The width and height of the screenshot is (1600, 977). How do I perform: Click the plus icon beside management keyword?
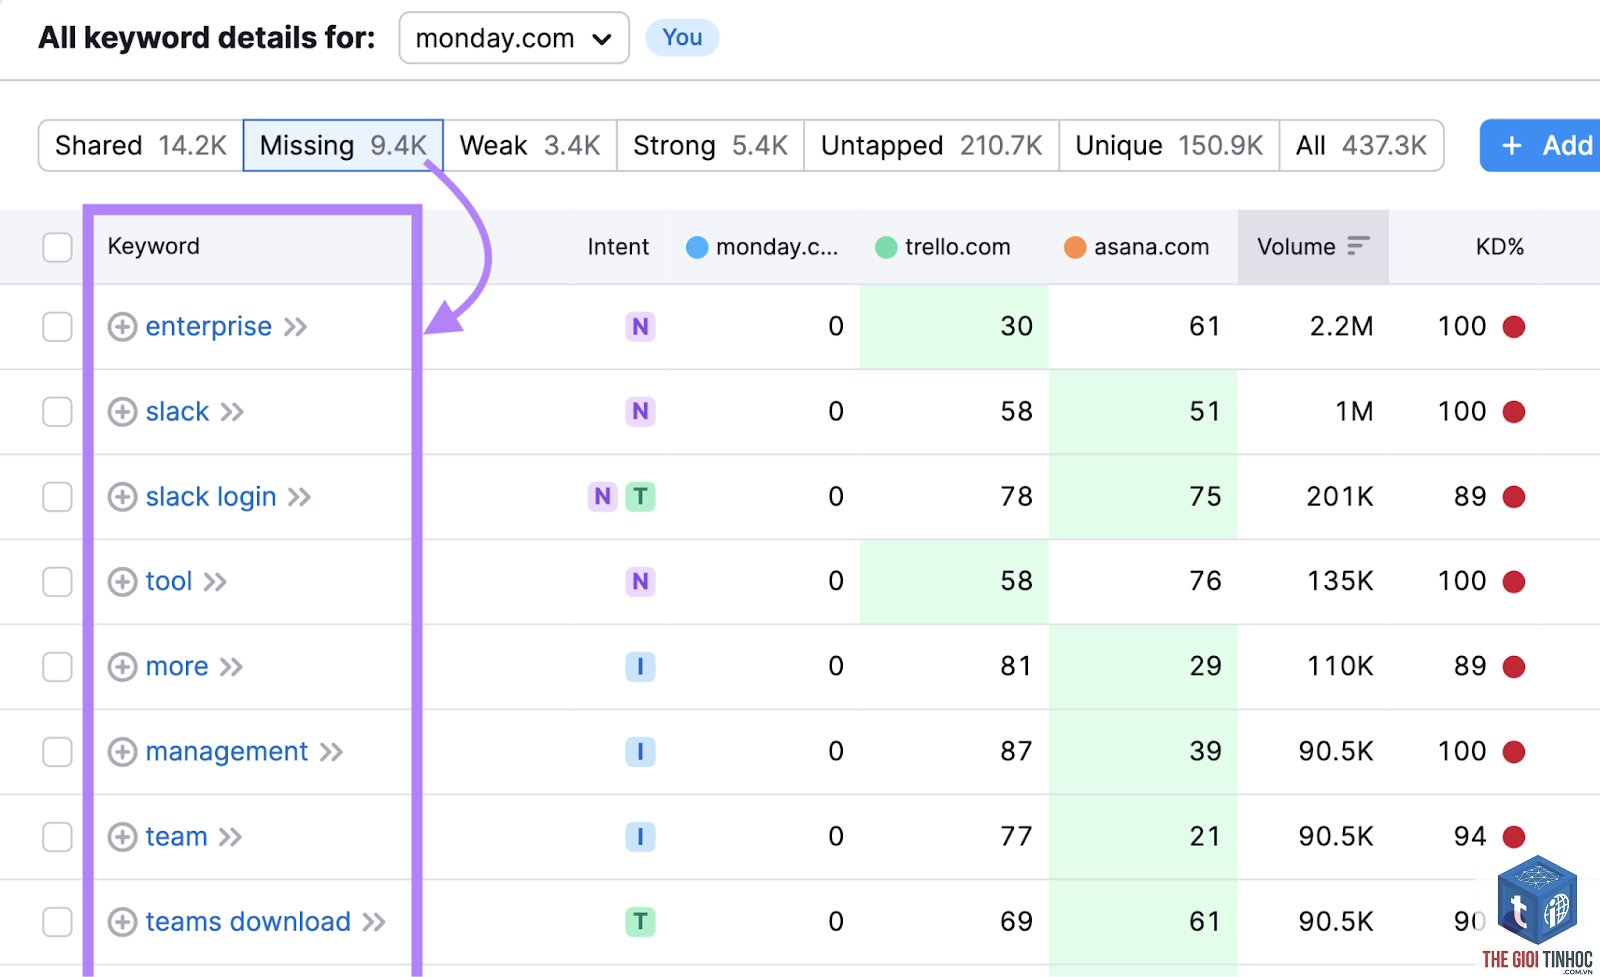[x=122, y=752]
